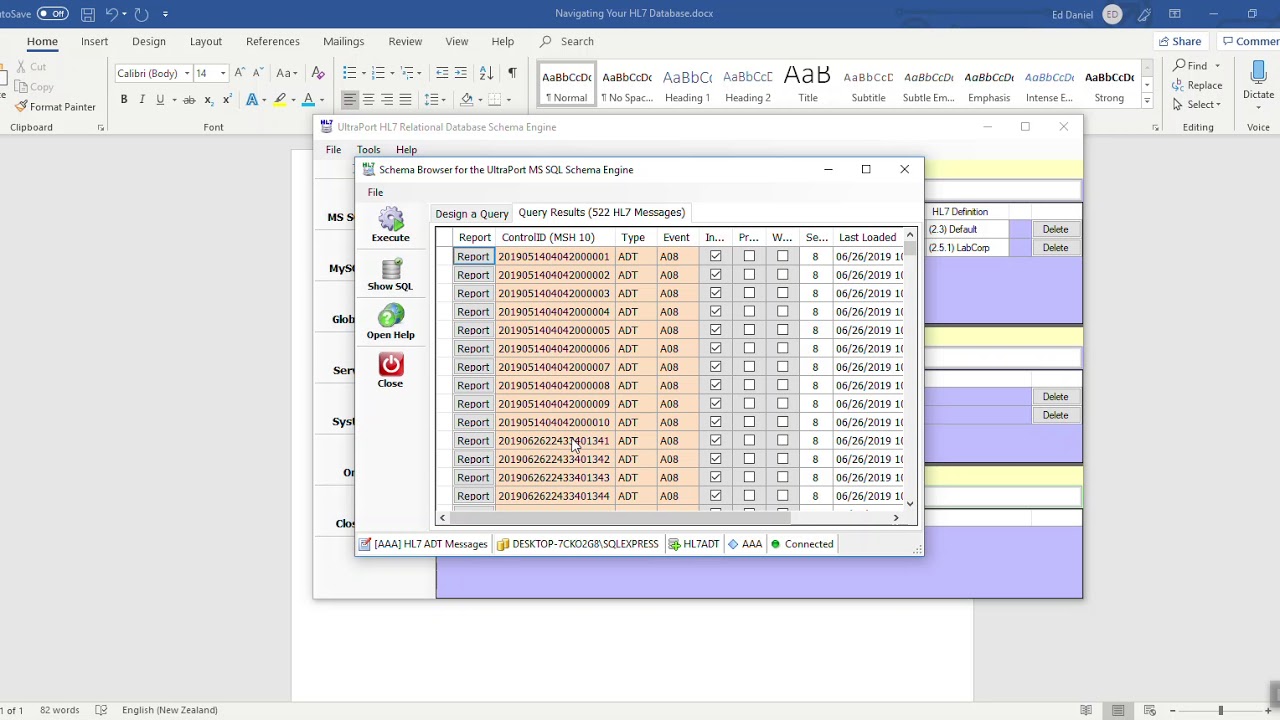Click the Dictate microphone icon
This screenshot has width=1280, height=720.
point(1258,73)
